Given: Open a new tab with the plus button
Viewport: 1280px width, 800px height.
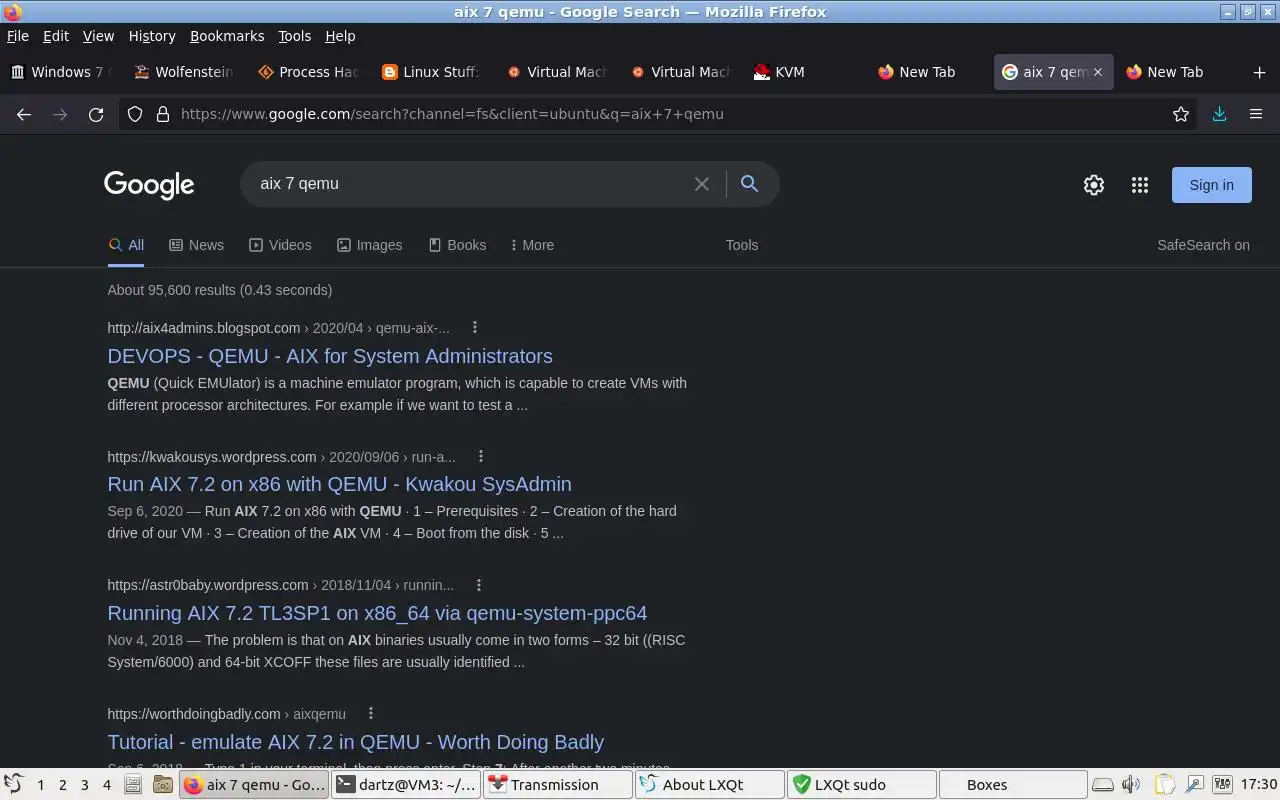Looking at the screenshot, I should pyautogui.click(x=1259, y=72).
